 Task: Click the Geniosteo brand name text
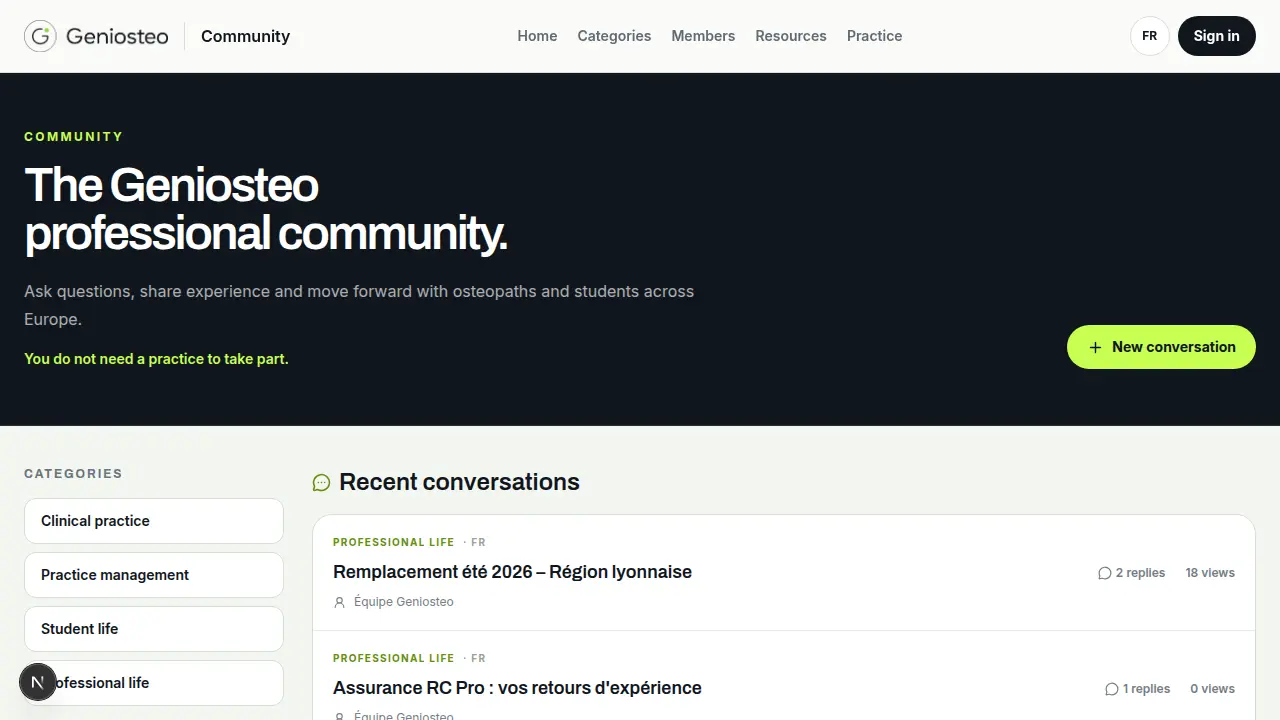pos(117,37)
